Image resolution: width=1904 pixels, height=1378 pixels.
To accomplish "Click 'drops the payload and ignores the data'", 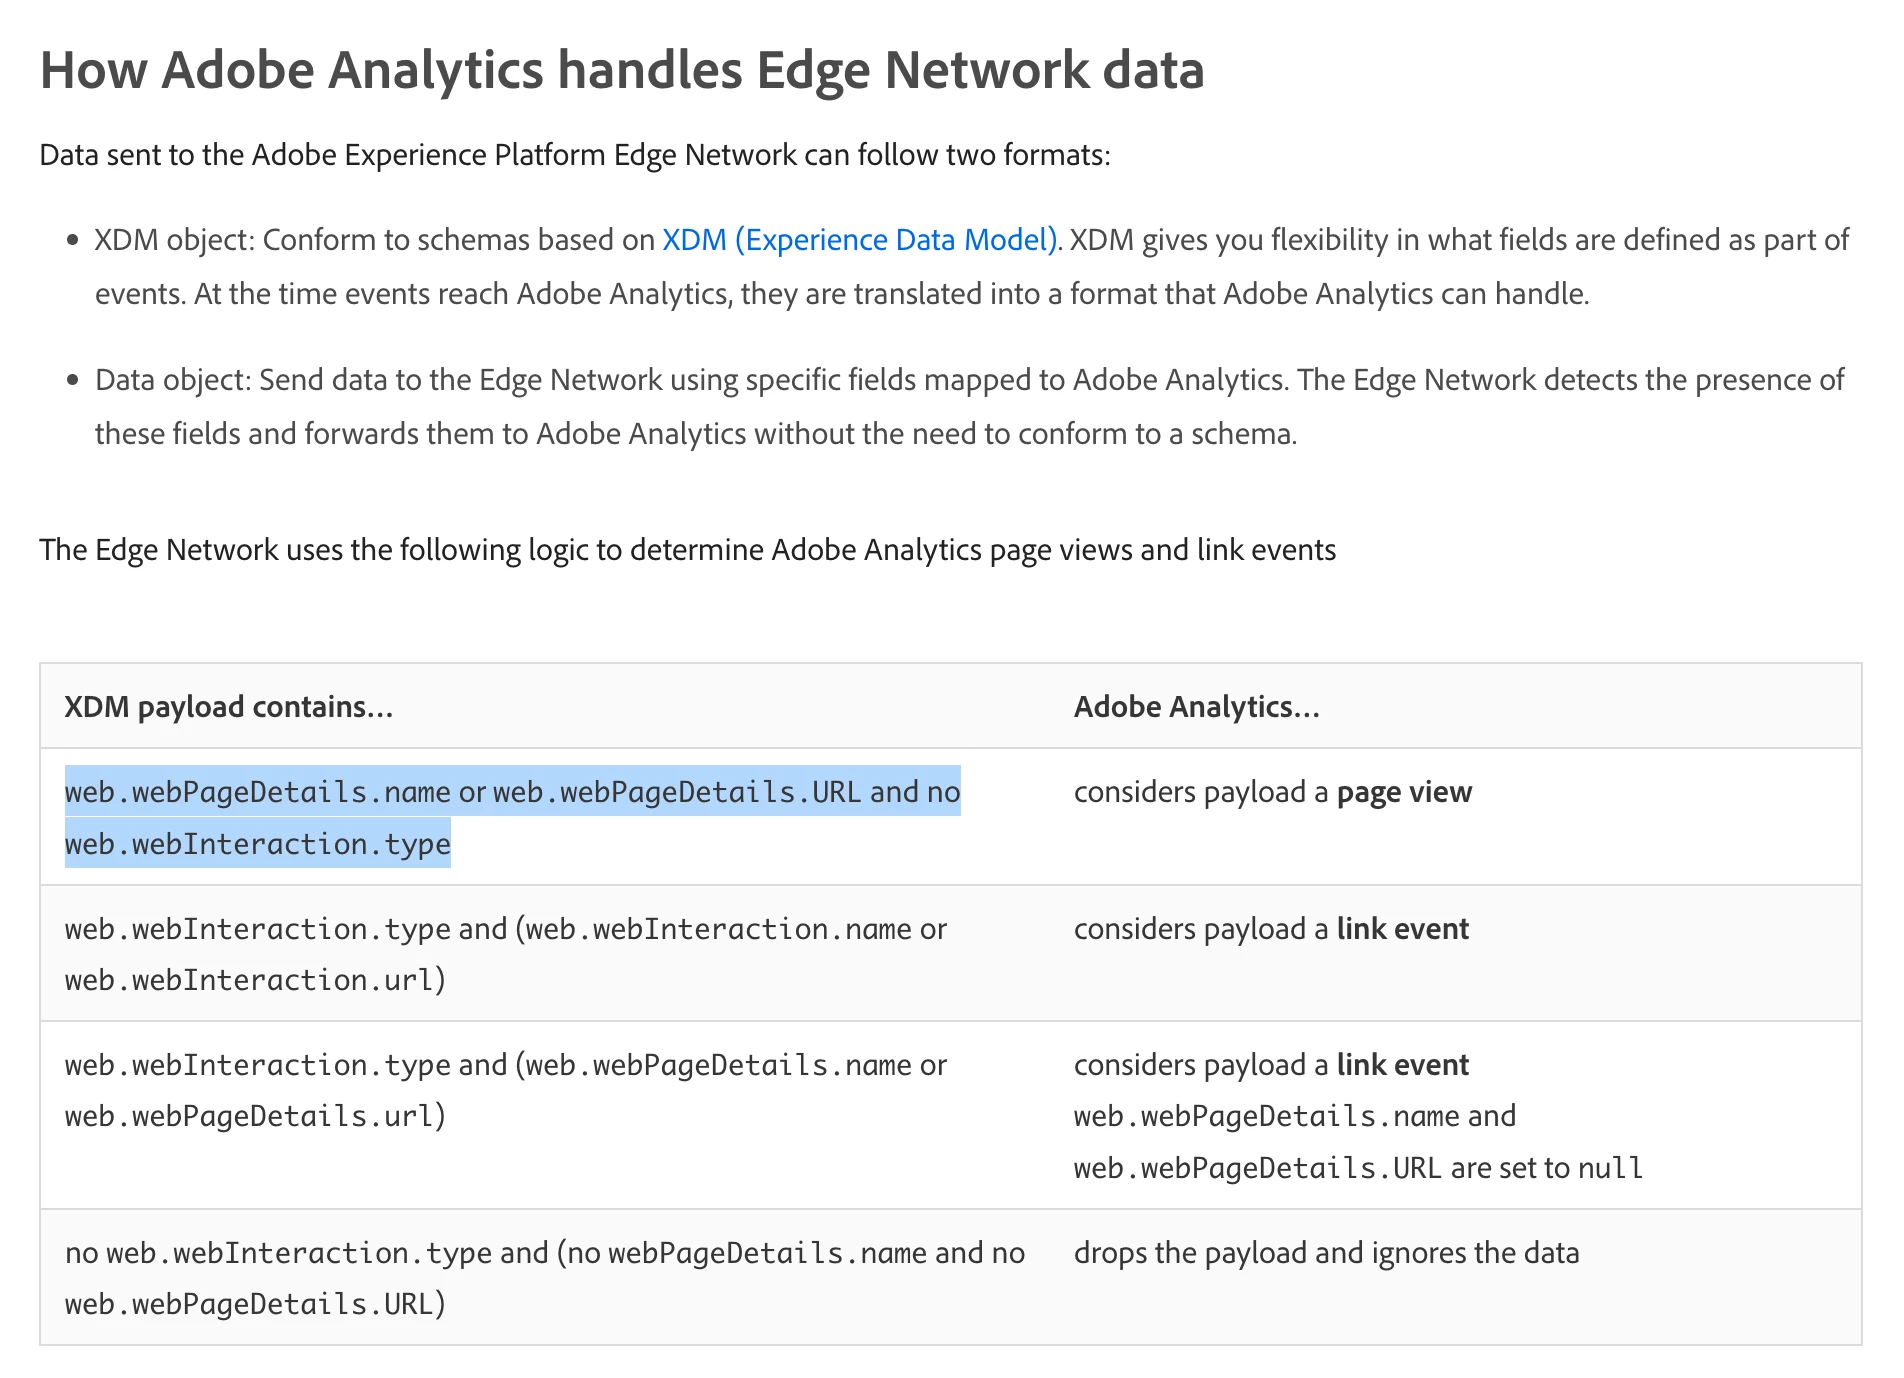I will (1327, 1253).
